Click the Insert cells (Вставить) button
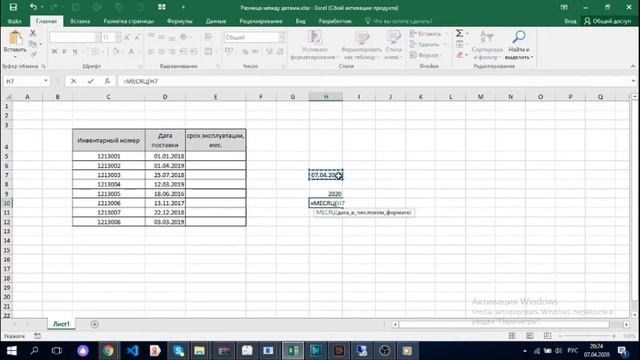The height and width of the screenshot is (360, 640). [426, 34]
